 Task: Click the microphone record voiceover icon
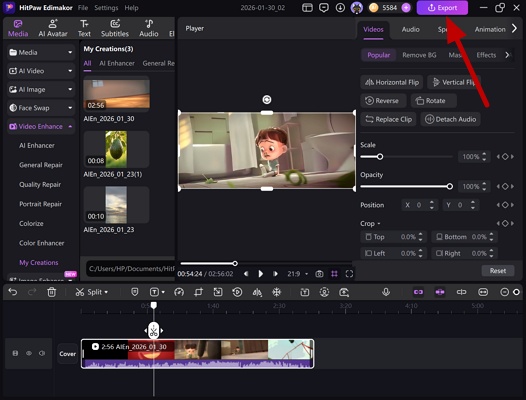386,292
